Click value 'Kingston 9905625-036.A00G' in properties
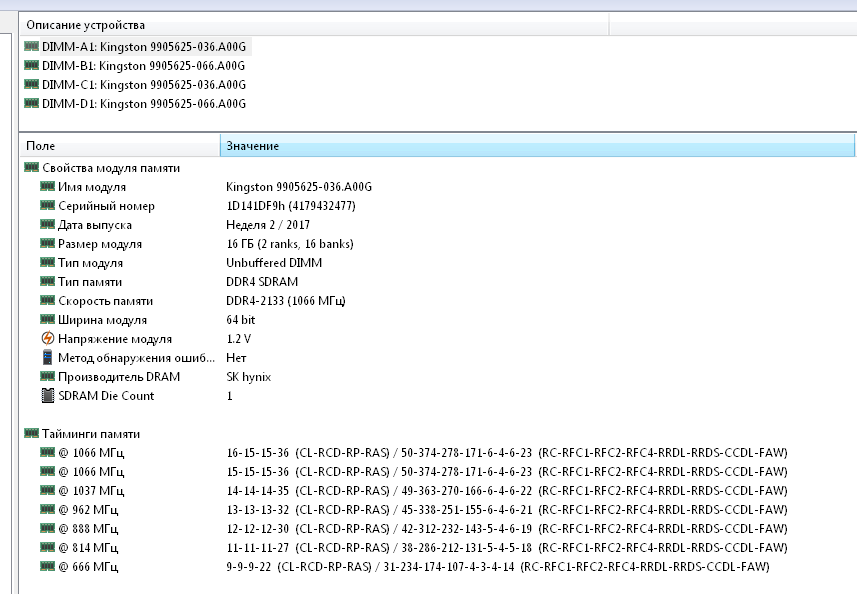 pos(299,187)
